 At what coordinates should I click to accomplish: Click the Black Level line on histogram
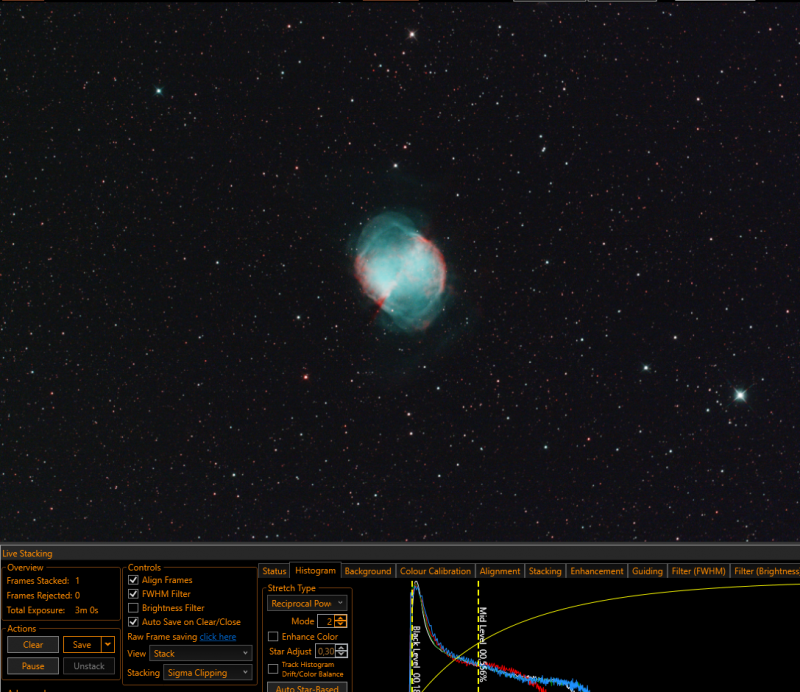(x=412, y=638)
